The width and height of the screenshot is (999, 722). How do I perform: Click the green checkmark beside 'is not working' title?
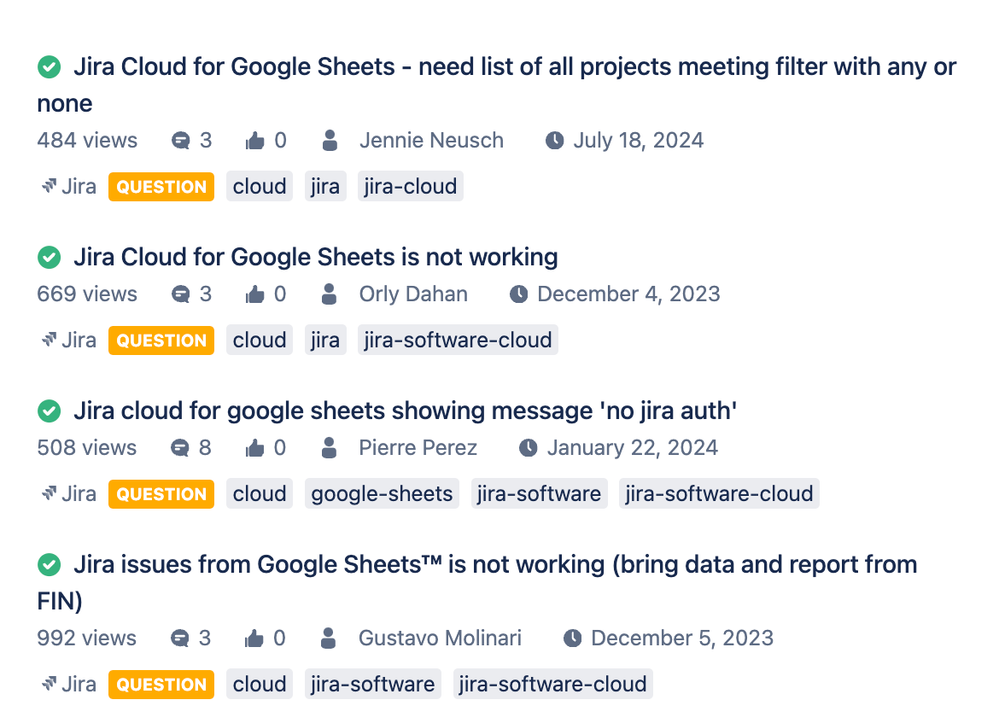click(x=48, y=257)
